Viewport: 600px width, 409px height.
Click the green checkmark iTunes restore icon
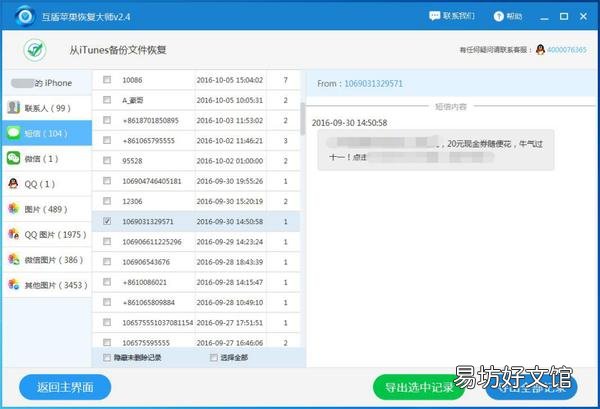35,50
